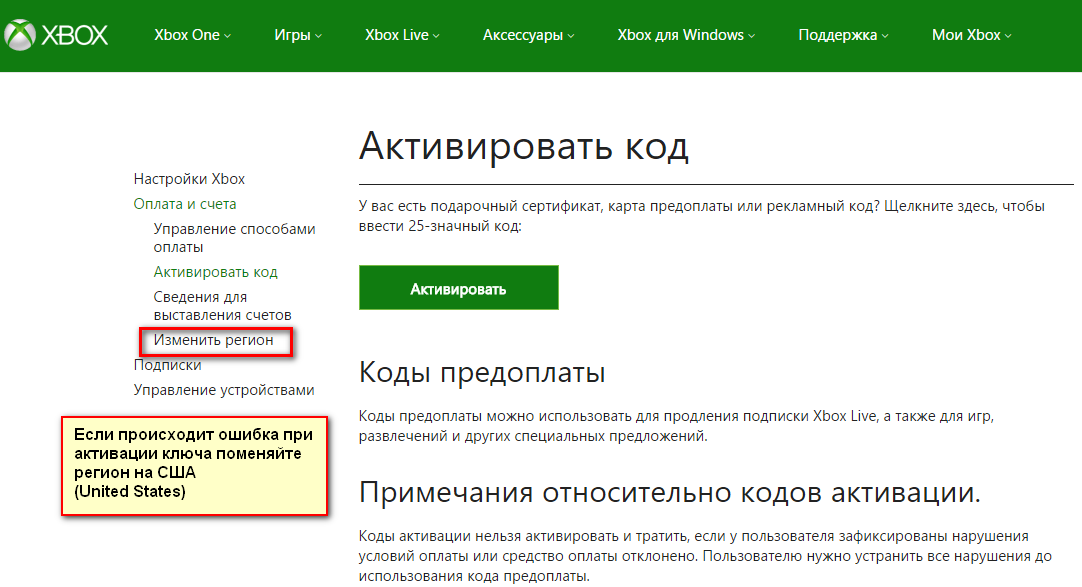
Task: Click the green Активировать button
Action: pyautogui.click(x=458, y=288)
